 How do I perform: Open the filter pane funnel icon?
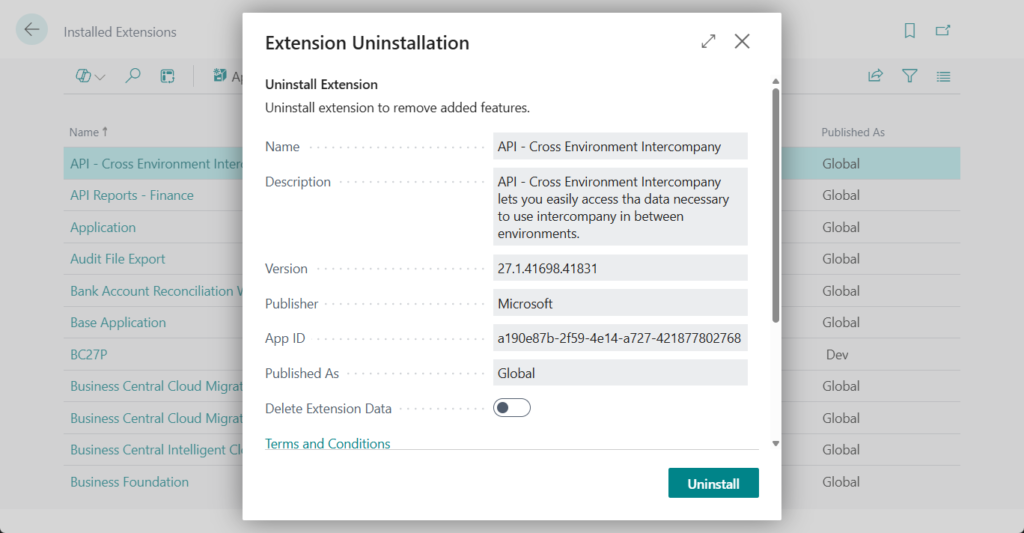[909, 76]
